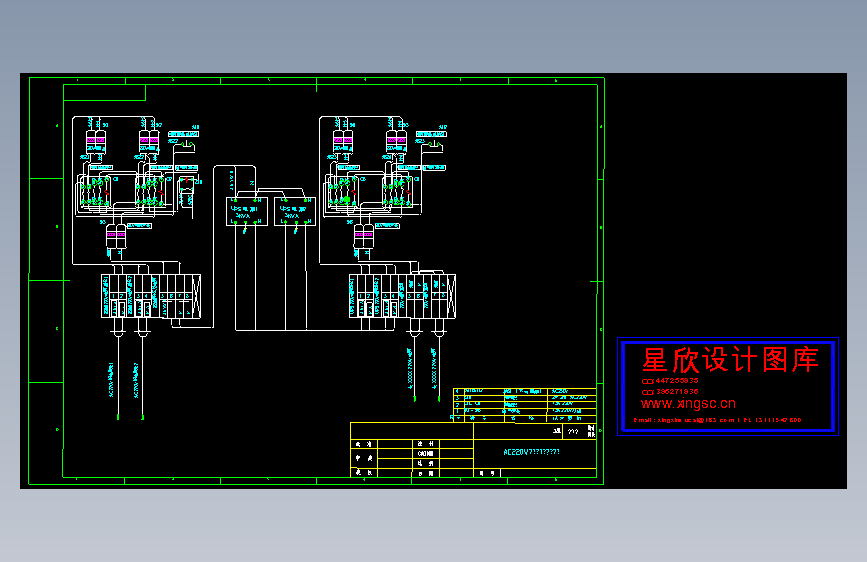Select the AC220V drawing title text

pos(531,452)
